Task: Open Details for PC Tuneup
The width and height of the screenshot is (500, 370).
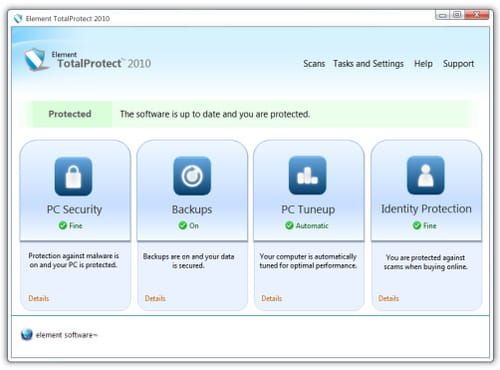Action: coord(272,298)
